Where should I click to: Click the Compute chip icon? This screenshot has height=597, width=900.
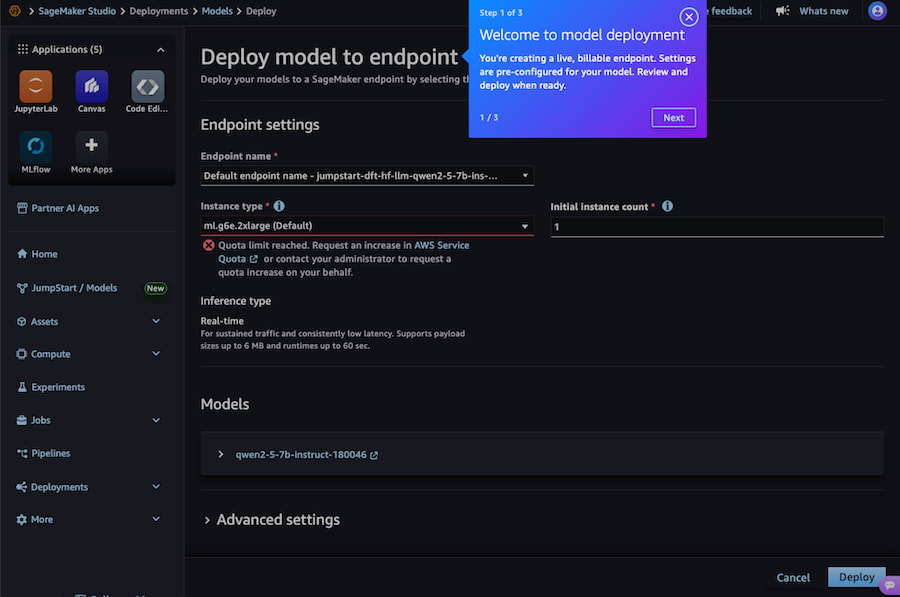(22, 354)
